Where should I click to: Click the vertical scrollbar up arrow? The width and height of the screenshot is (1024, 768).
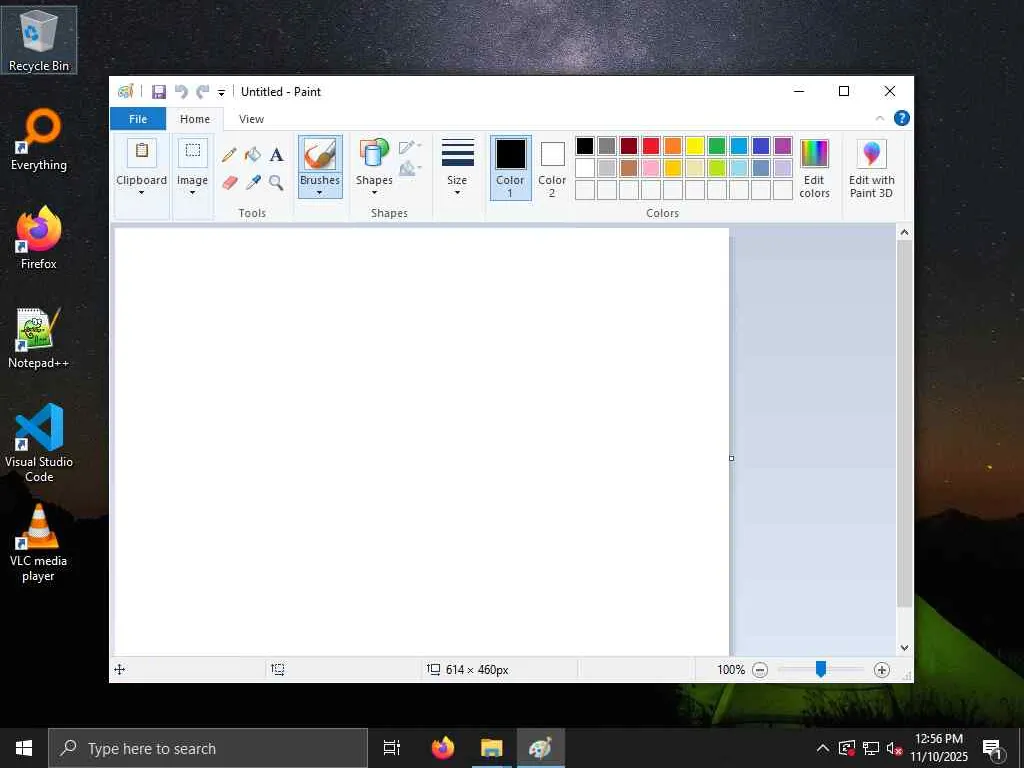pyautogui.click(x=904, y=232)
